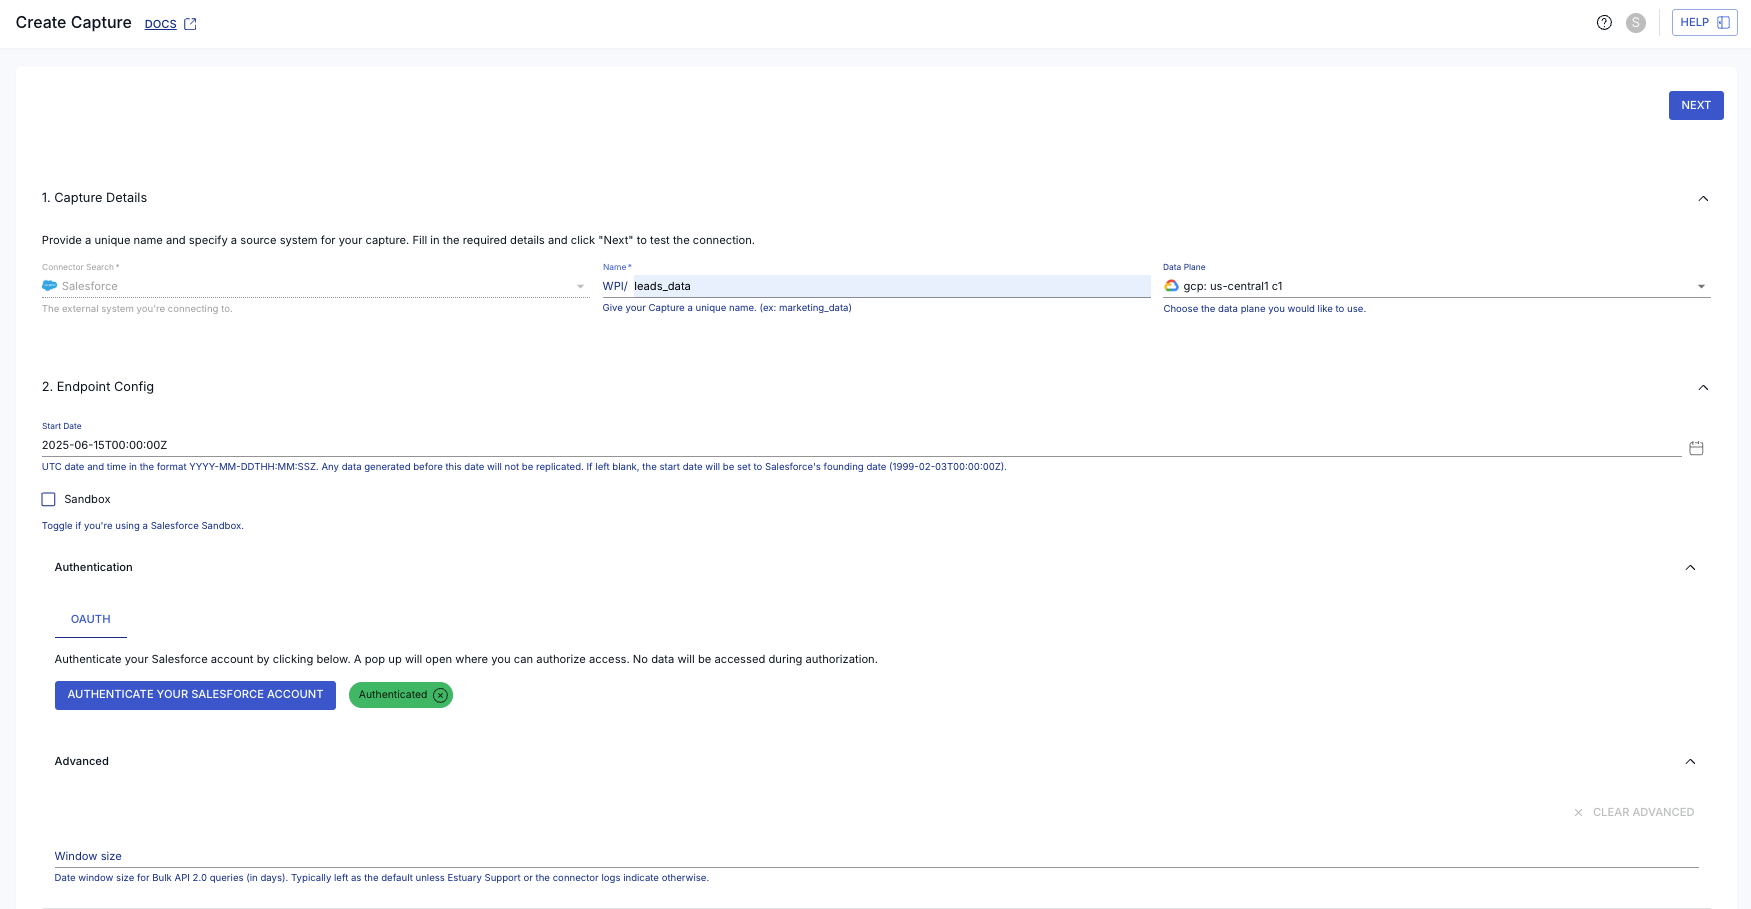Click Authenticate Your Salesforce Account button
Viewport: 1751px width, 909px height.
[x=195, y=695]
